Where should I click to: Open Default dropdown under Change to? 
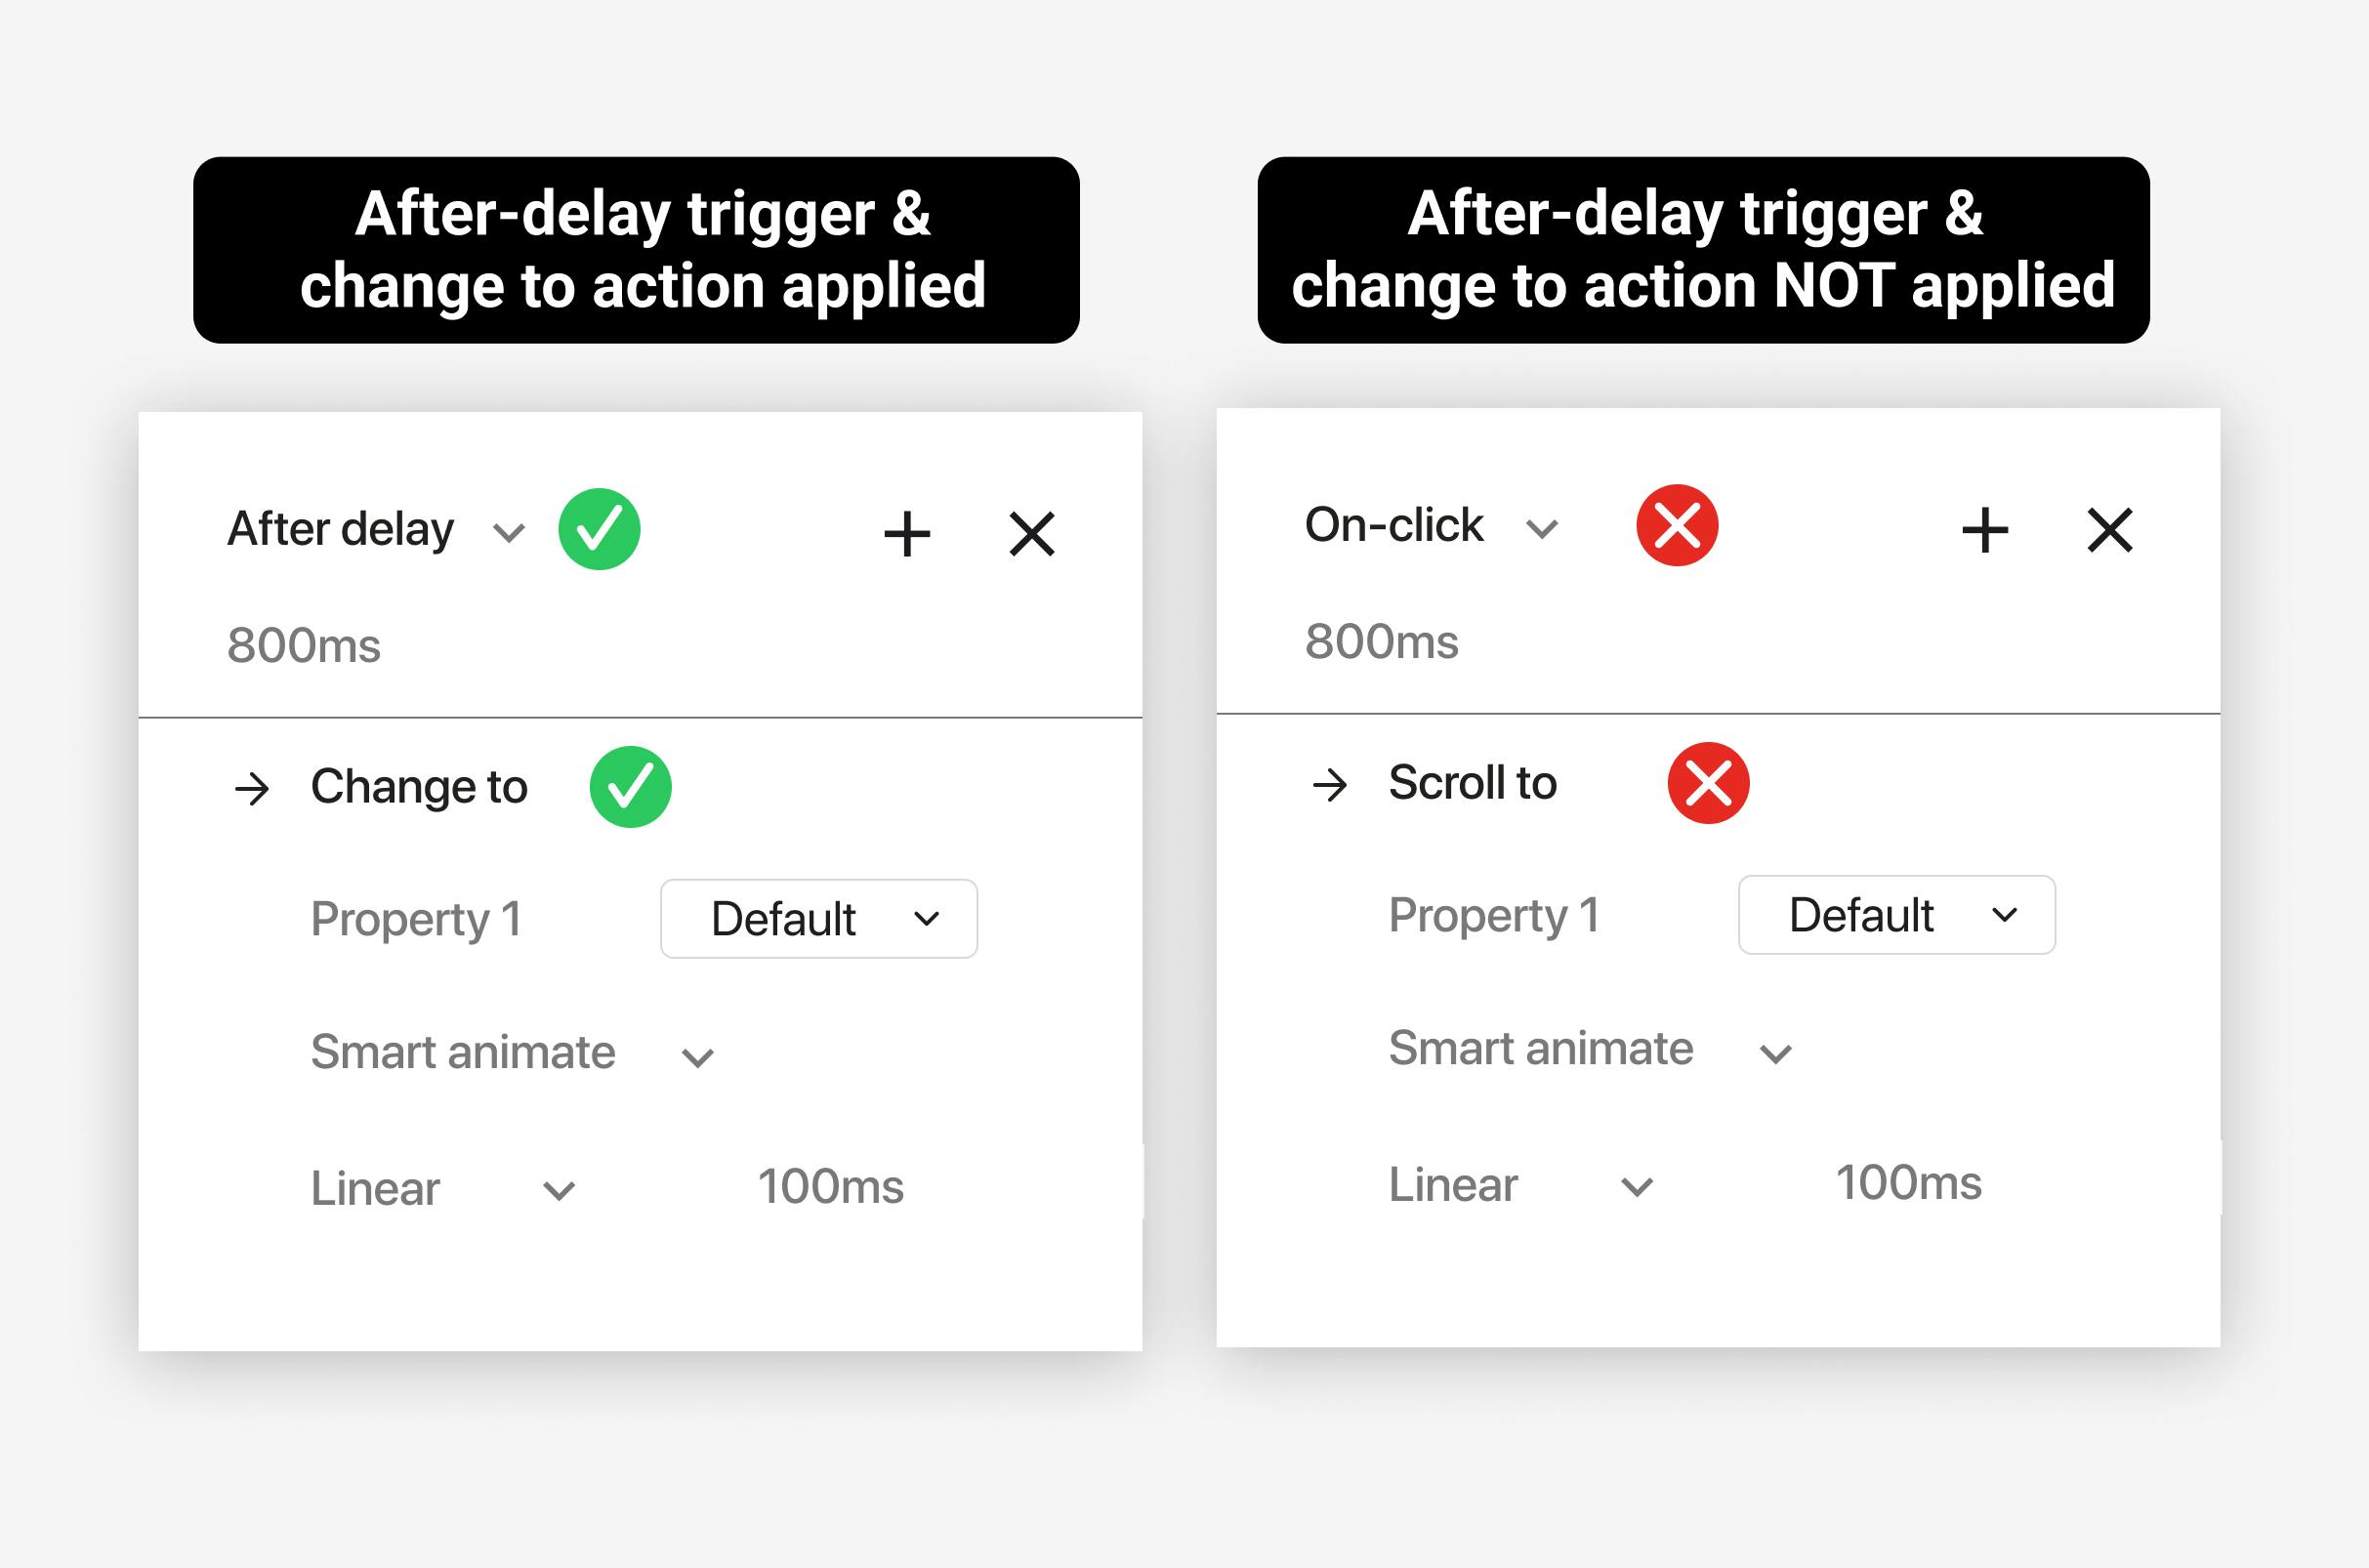pos(818,919)
